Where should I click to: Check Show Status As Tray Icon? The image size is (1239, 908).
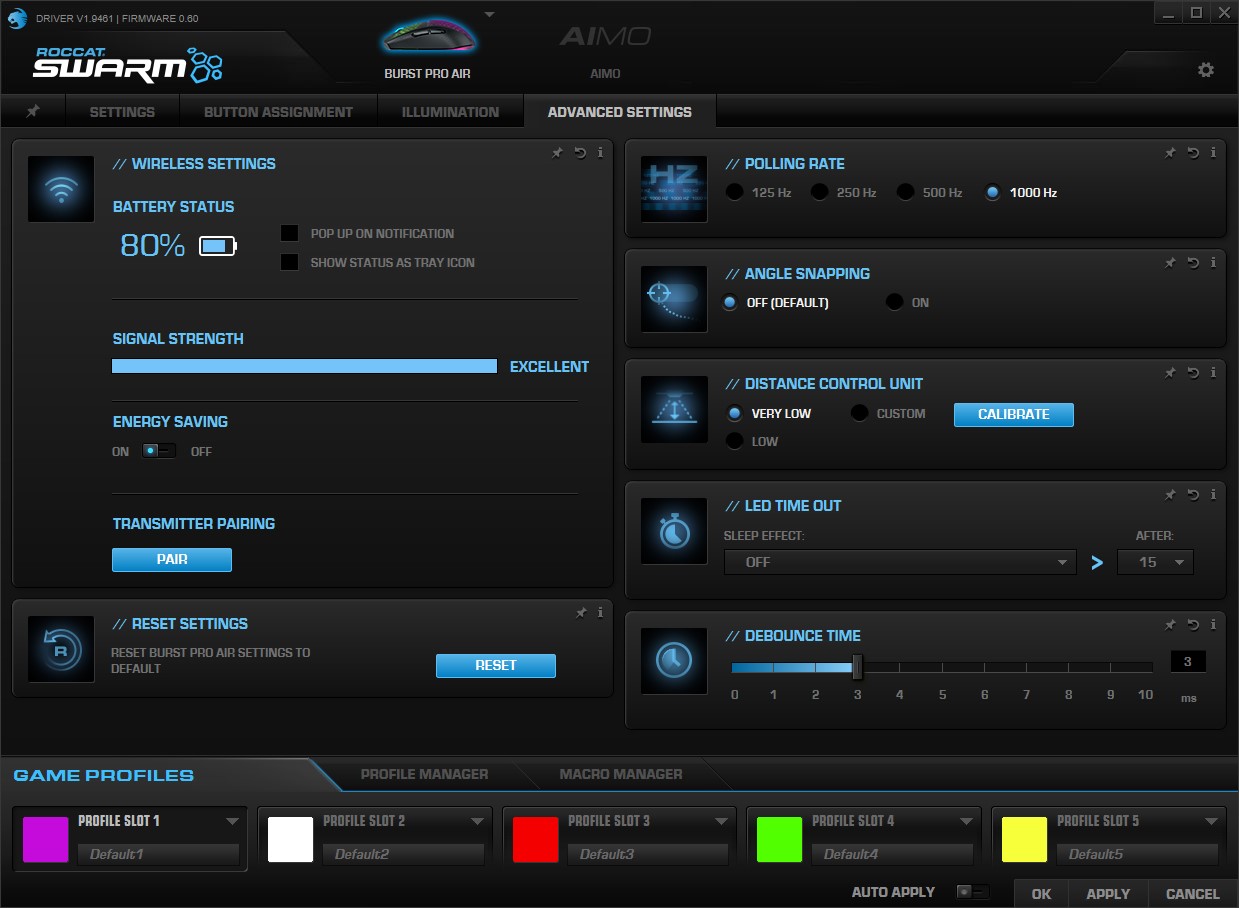click(290, 263)
